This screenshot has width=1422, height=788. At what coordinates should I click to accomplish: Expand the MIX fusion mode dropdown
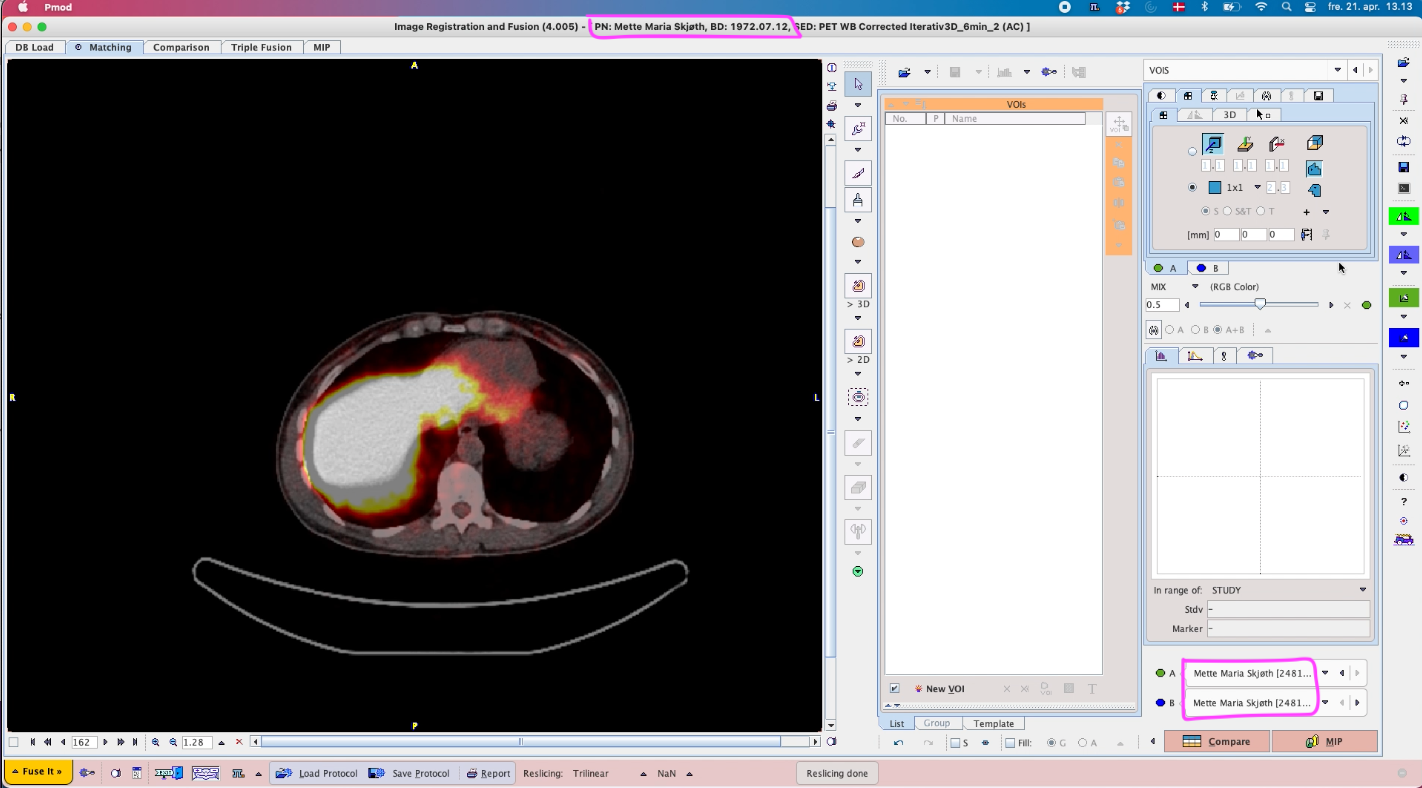click(1194, 287)
